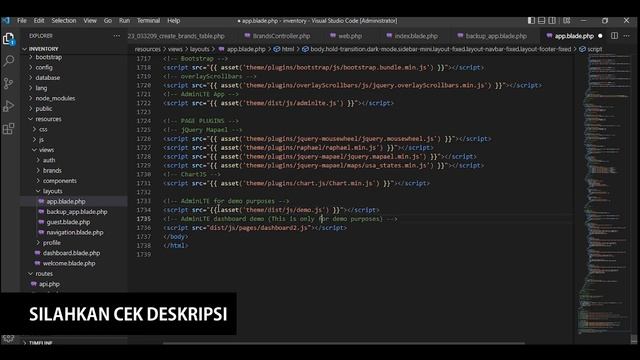This screenshot has height=360, width=640.
Task: Expand the config folder
Action: 44,67
